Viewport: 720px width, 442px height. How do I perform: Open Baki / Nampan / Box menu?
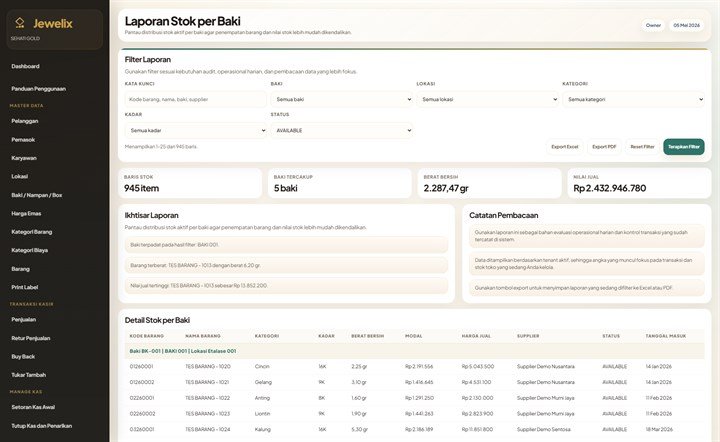[x=37, y=195]
